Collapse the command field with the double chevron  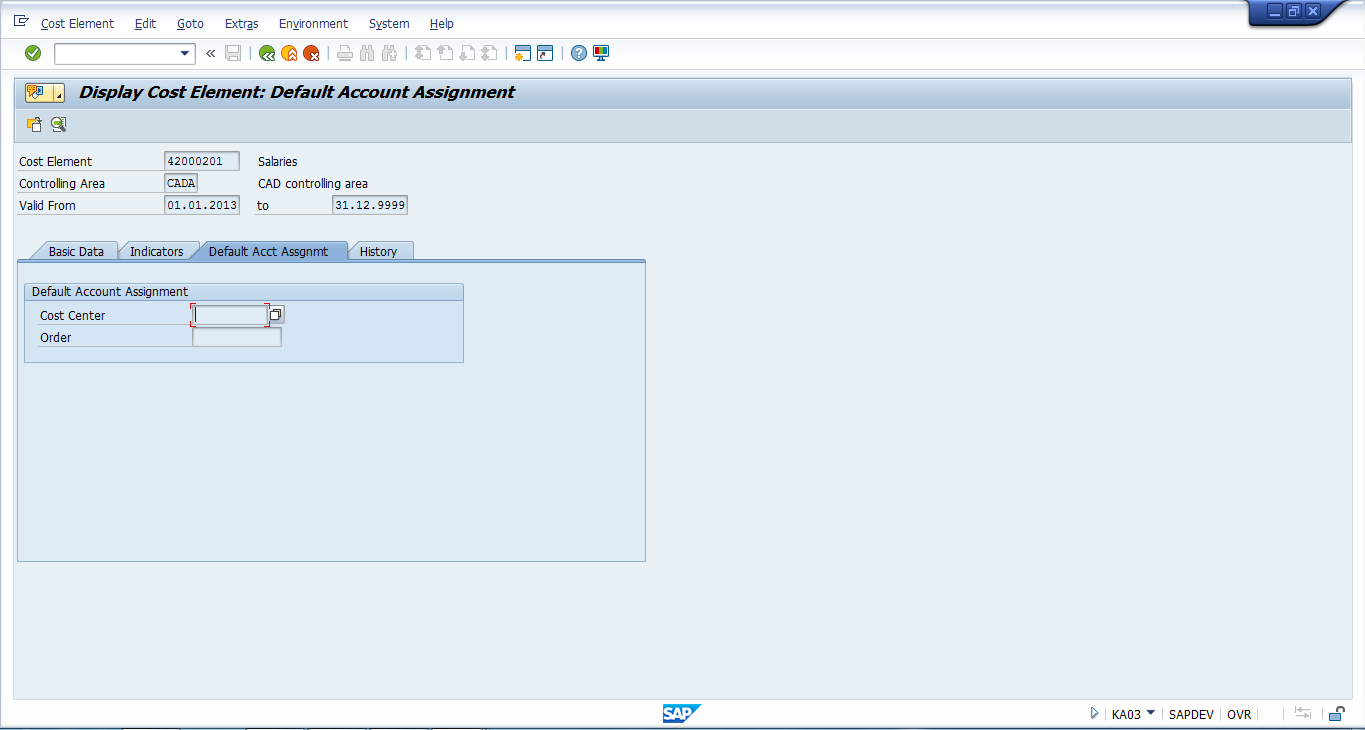click(210, 54)
